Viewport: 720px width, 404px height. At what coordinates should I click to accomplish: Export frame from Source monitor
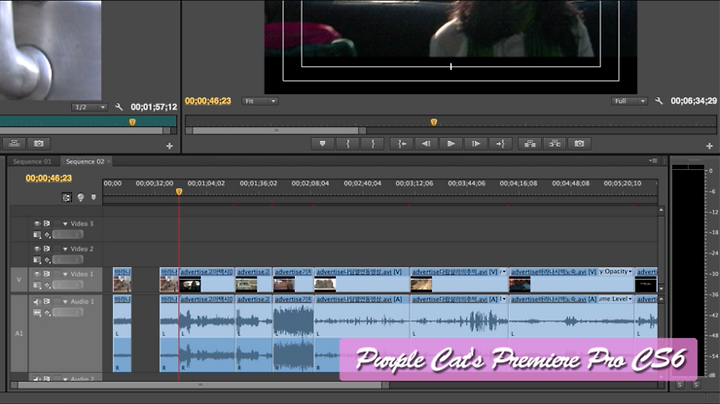point(39,144)
